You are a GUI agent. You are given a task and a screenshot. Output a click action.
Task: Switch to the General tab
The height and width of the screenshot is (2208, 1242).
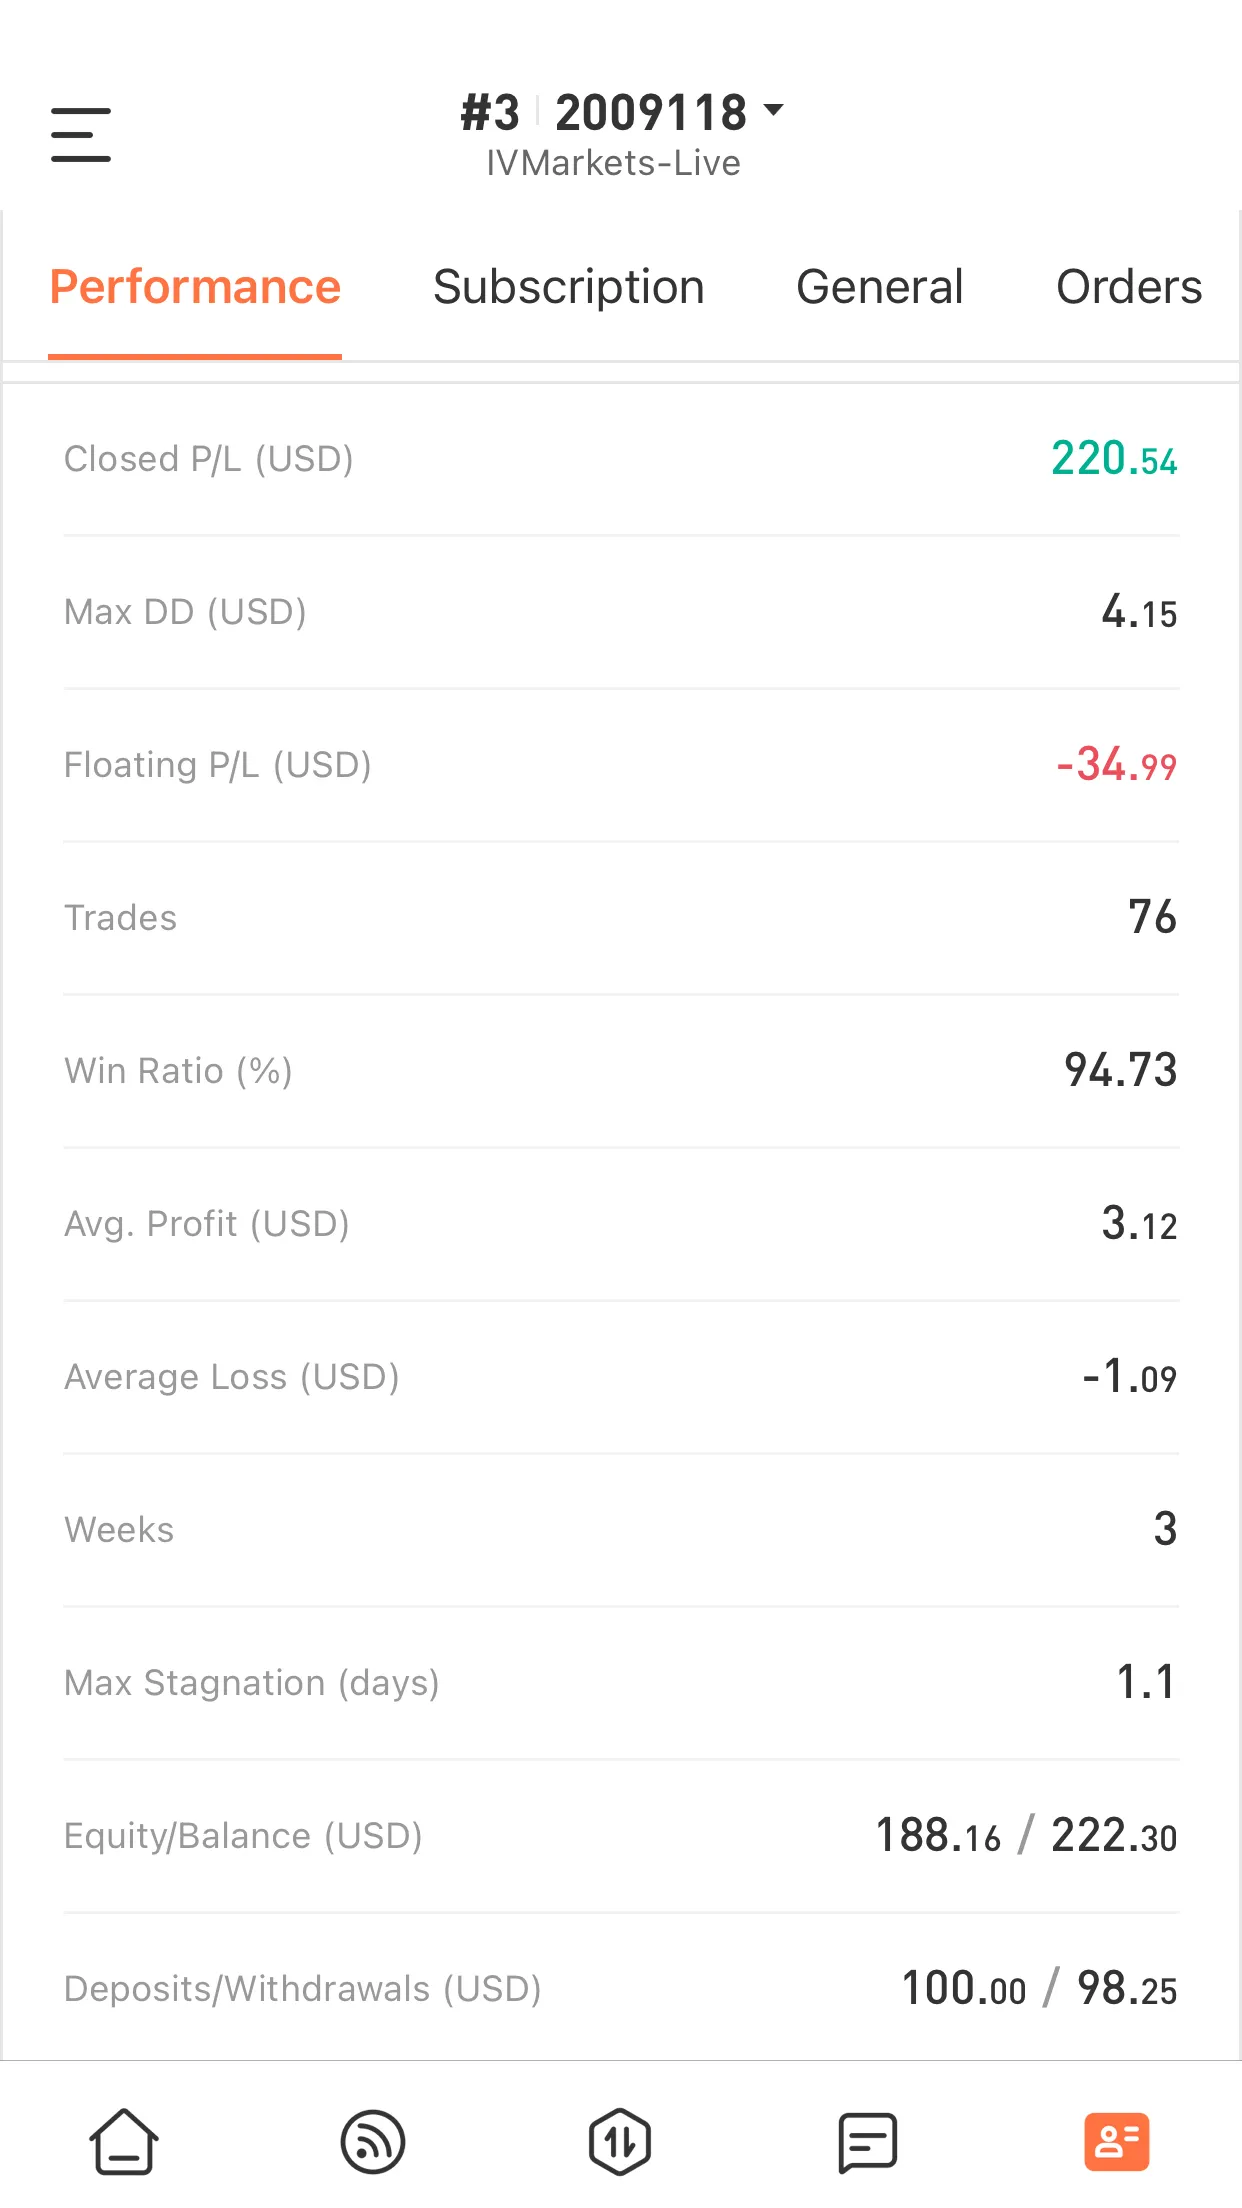[x=880, y=287]
